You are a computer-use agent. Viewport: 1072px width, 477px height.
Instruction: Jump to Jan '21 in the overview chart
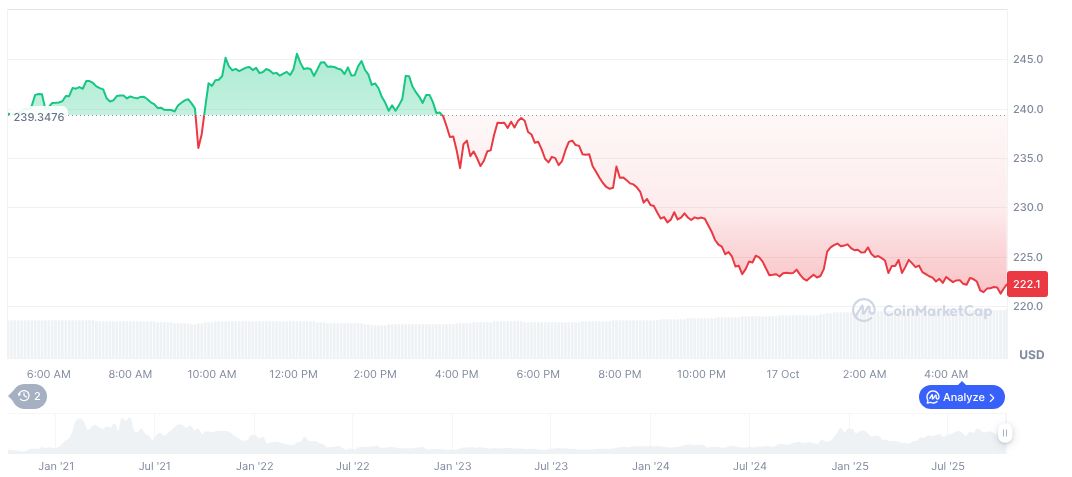pyautogui.click(x=56, y=466)
